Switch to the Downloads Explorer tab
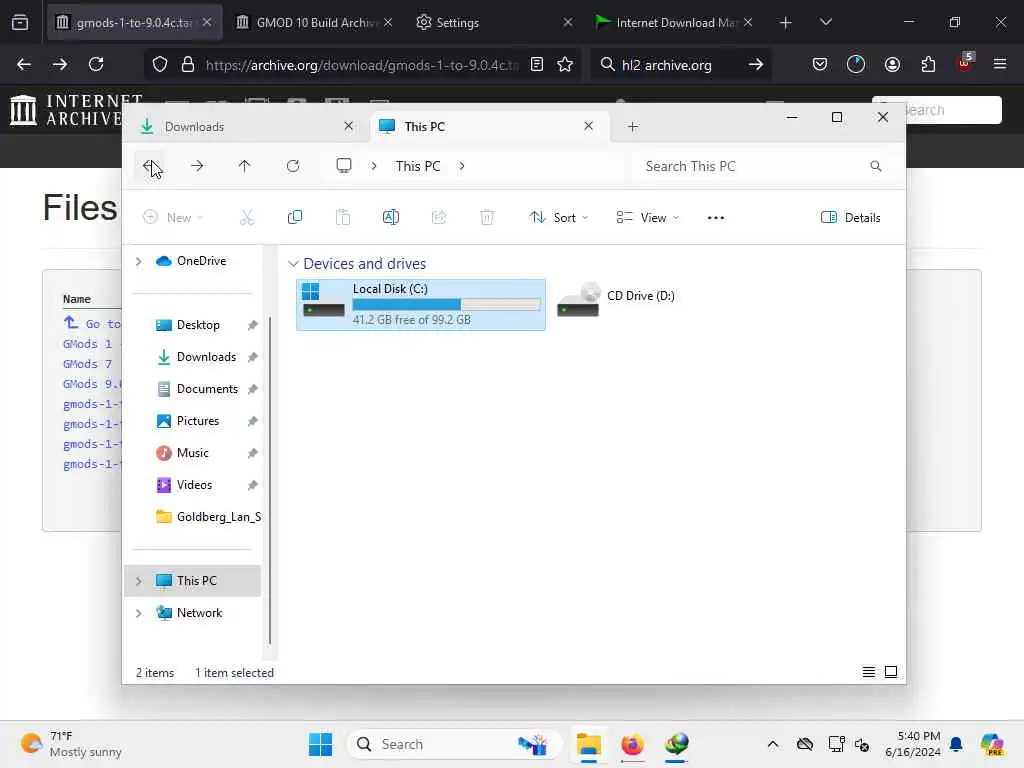This screenshot has height=768, width=1024. [x=247, y=127]
